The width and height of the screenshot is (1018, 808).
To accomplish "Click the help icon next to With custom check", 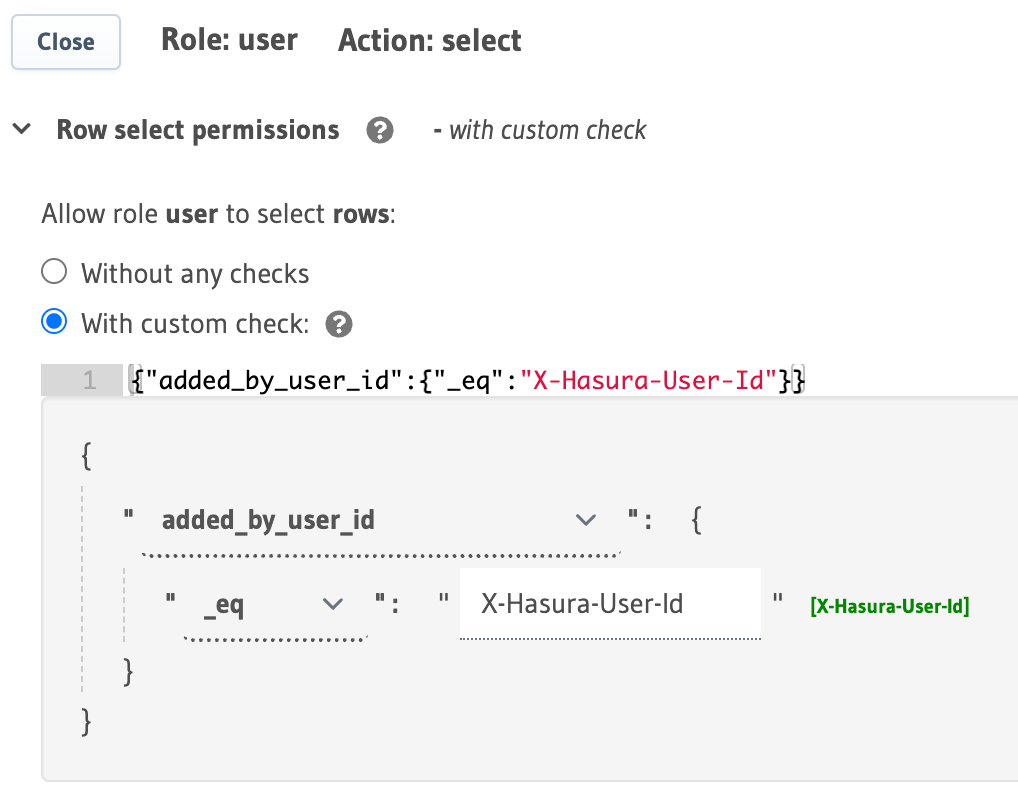I will pos(338,323).
